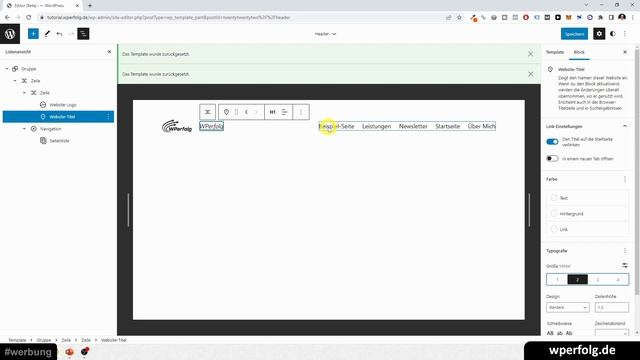Select the pencil edit tool
The image size is (640, 360).
coord(47,34)
